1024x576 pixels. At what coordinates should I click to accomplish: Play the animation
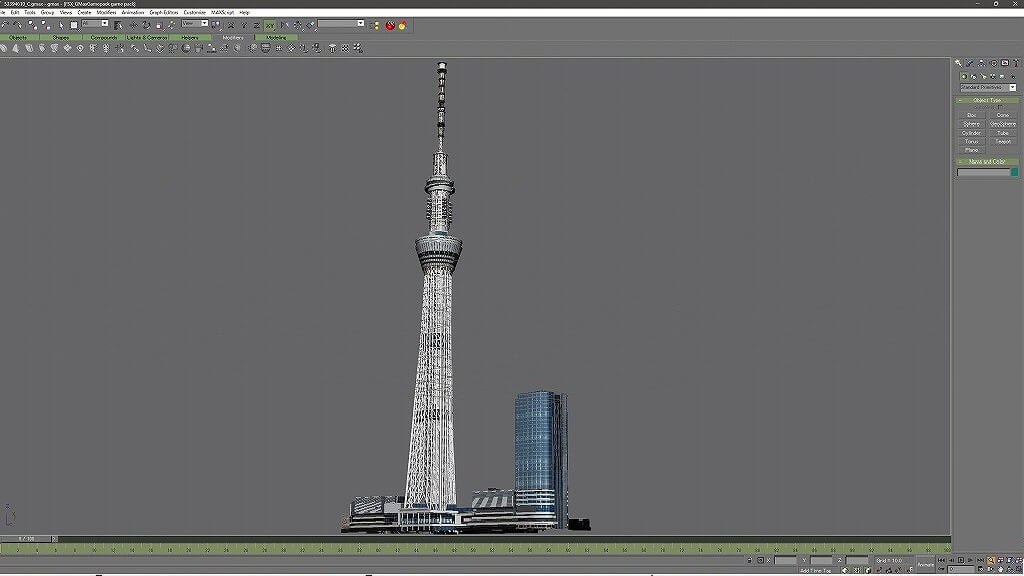(x=961, y=560)
